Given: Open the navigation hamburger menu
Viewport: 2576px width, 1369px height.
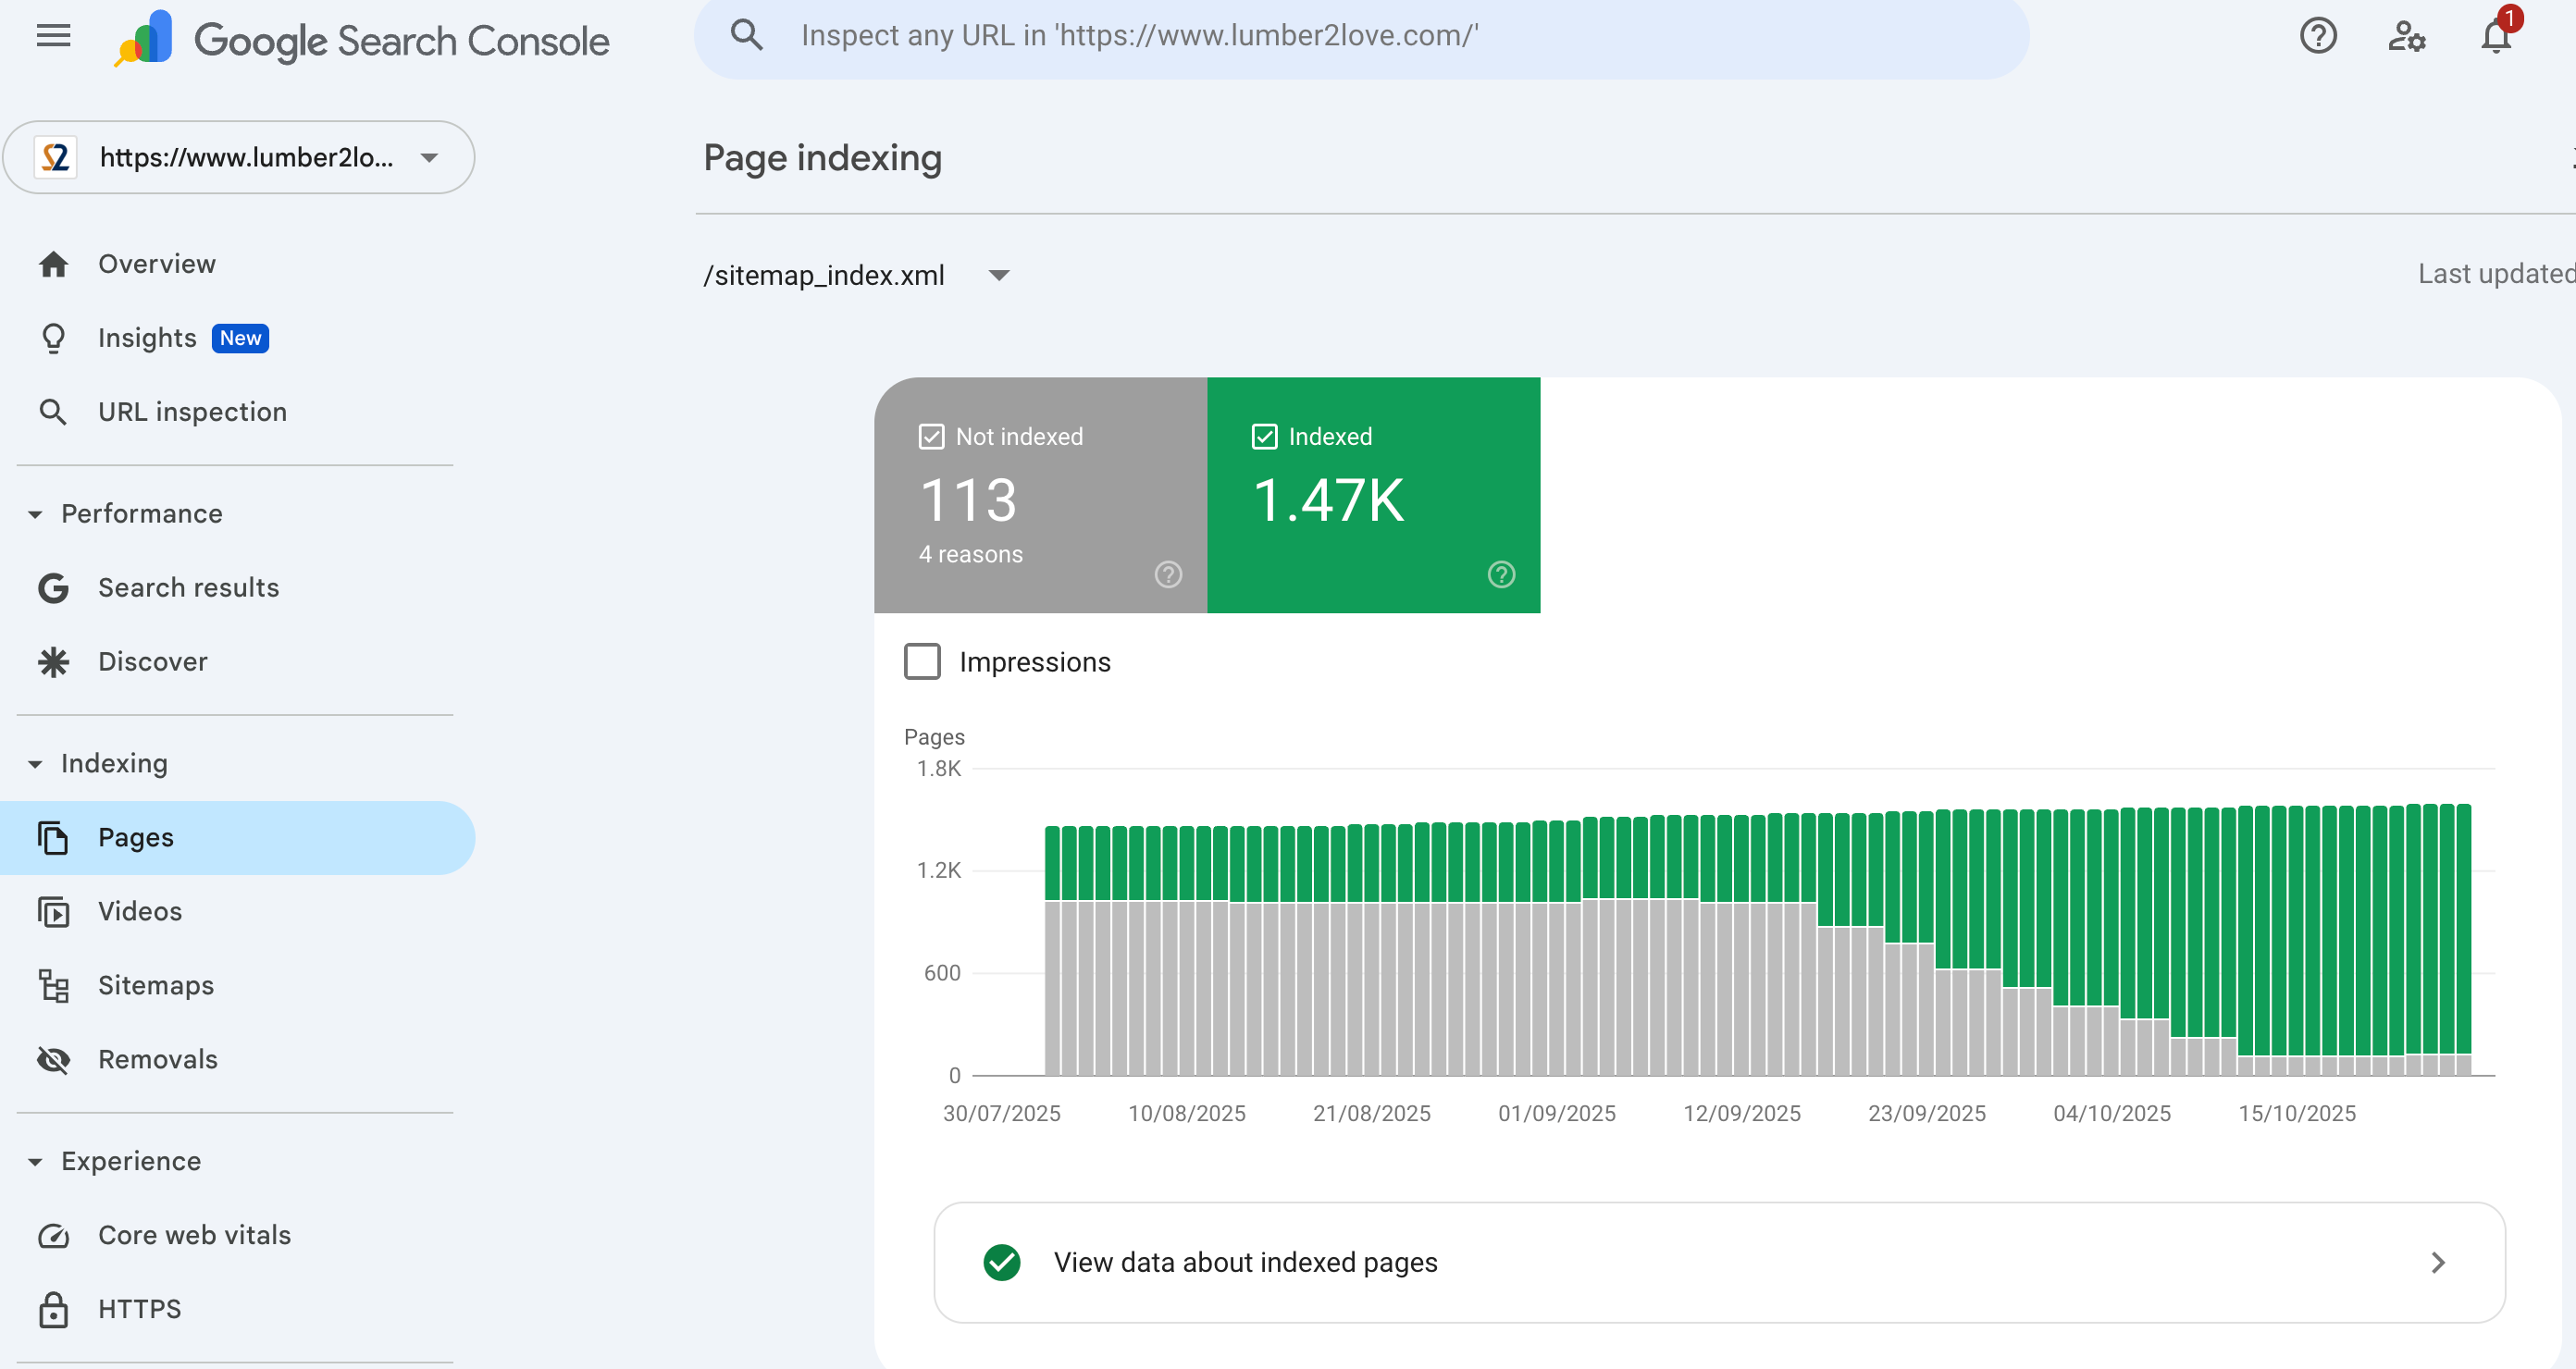Looking at the screenshot, I should click(x=53, y=36).
